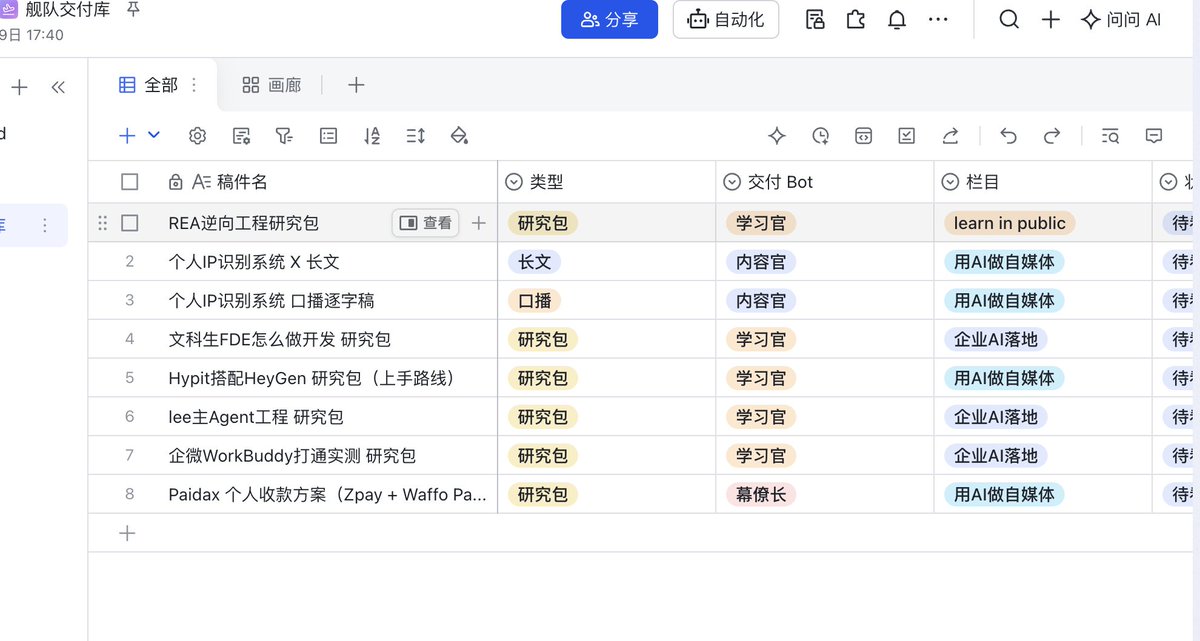Open the find-in-table search icon
Screen dimensions: 1200x641
click(x=1110, y=136)
